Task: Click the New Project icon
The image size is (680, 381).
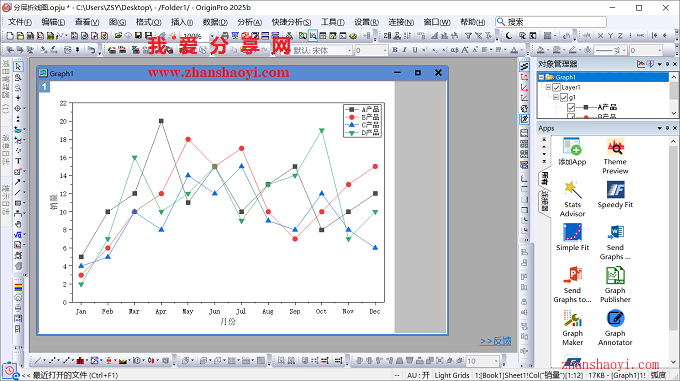Action: [10, 36]
